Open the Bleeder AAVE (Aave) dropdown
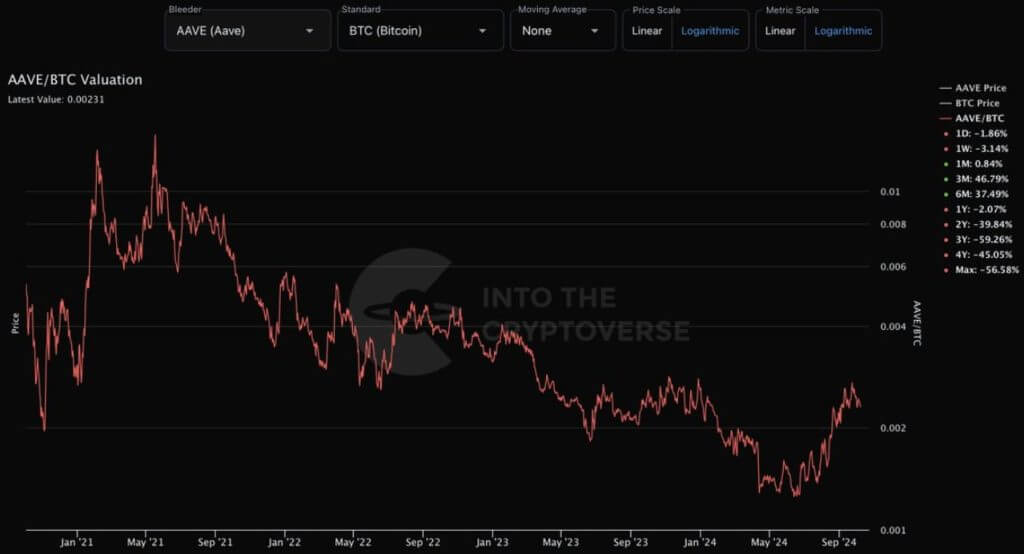Screen dimensions: 1024x554 (x=248, y=31)
